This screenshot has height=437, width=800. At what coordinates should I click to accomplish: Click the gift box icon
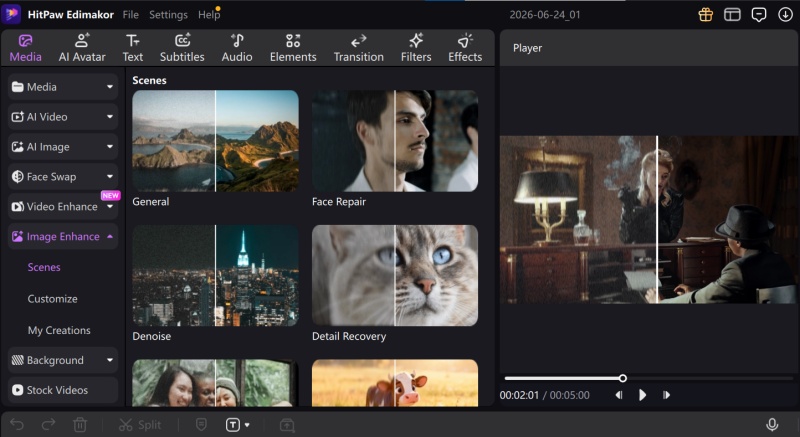point(706,14)
